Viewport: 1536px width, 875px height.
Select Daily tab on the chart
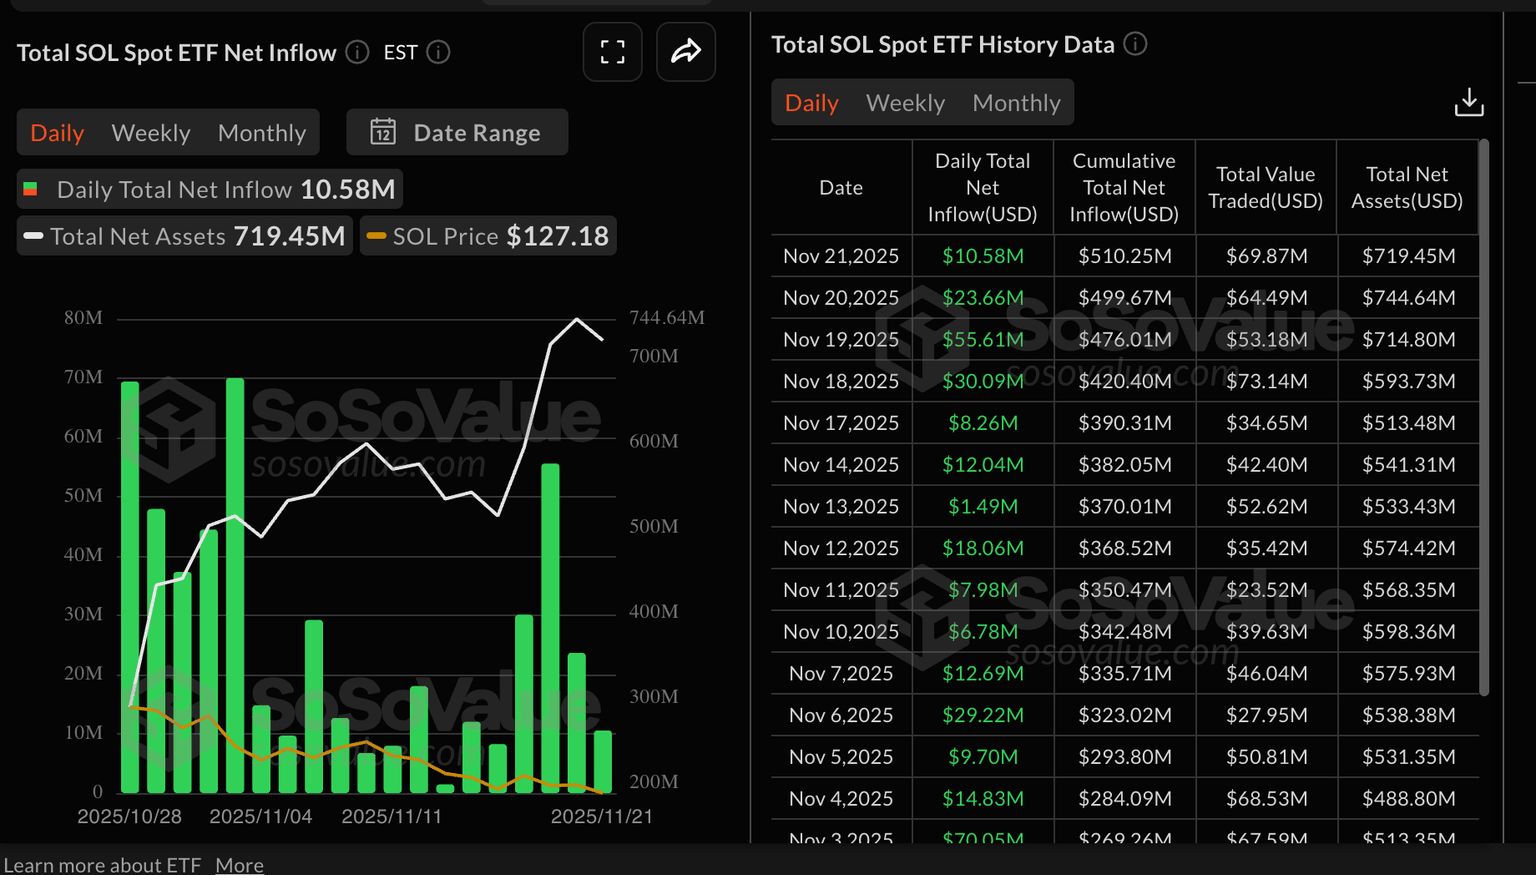point(57,133)
